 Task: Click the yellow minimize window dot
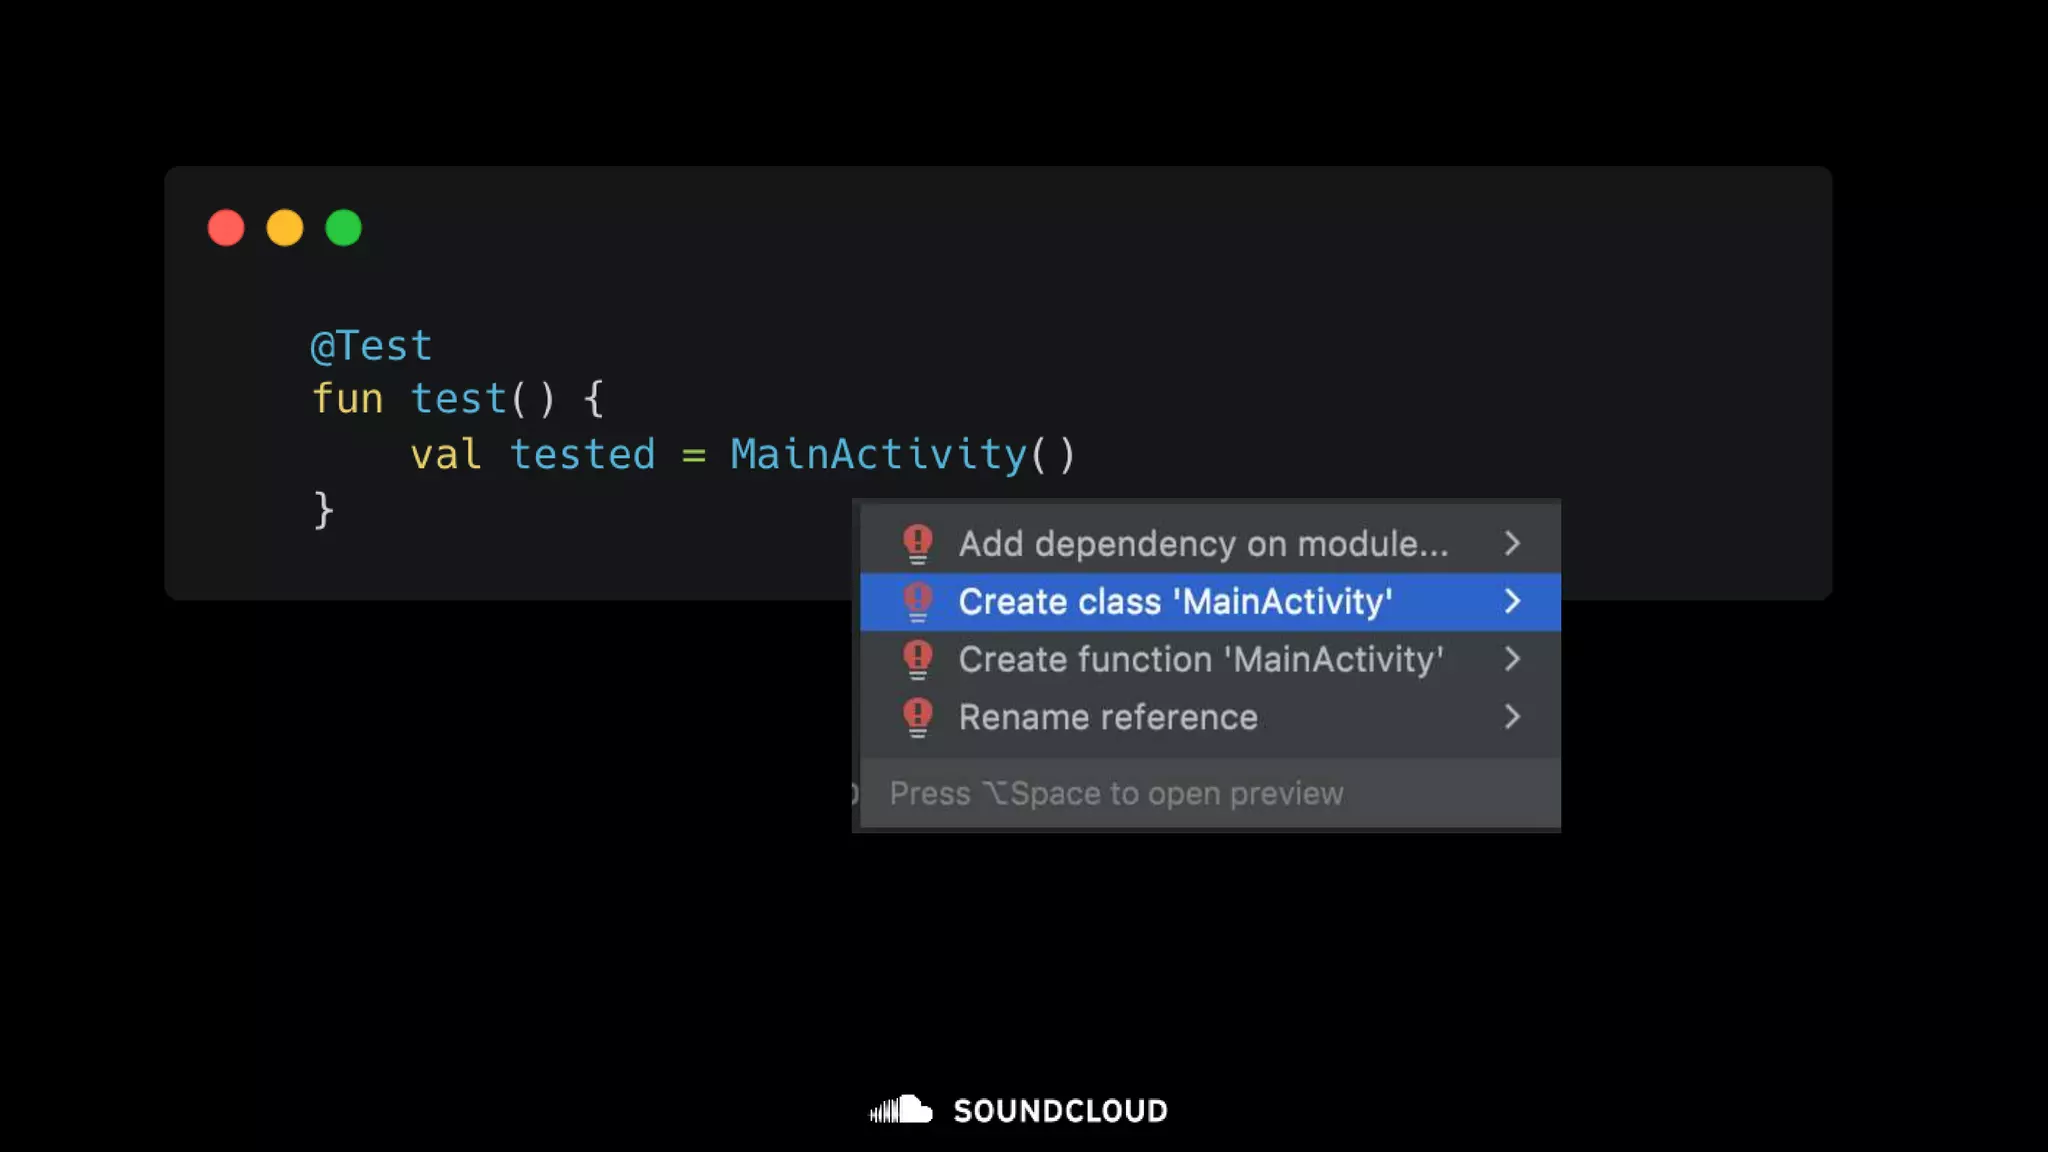pos(285,228)
